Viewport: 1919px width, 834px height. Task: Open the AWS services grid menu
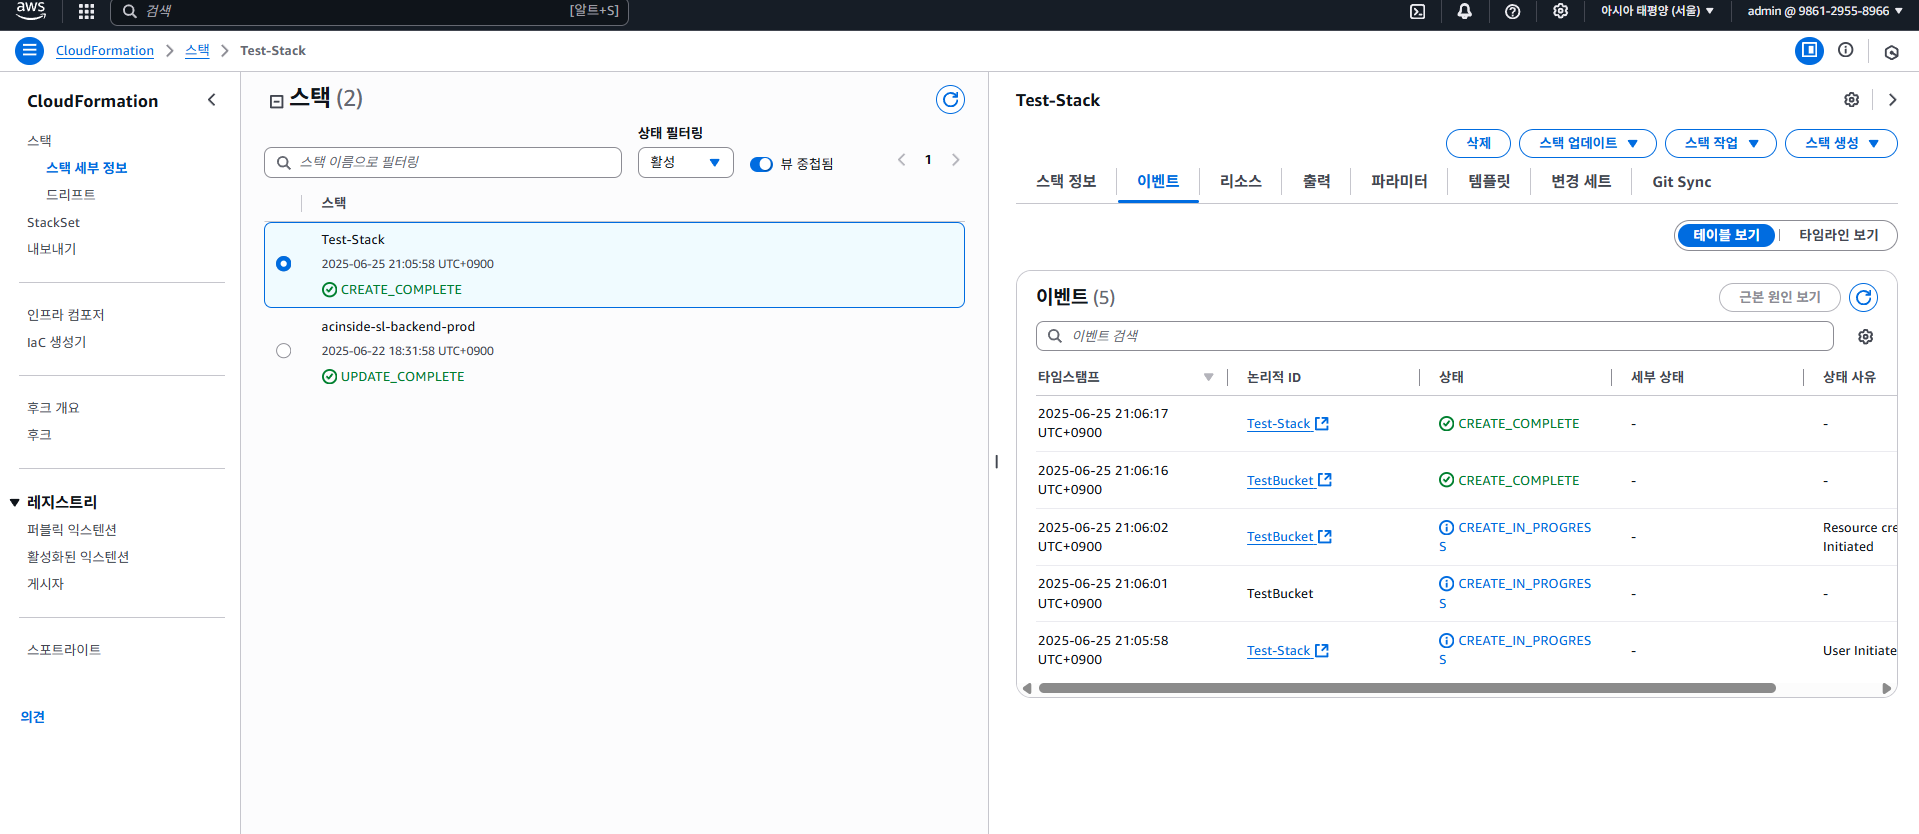87,11
